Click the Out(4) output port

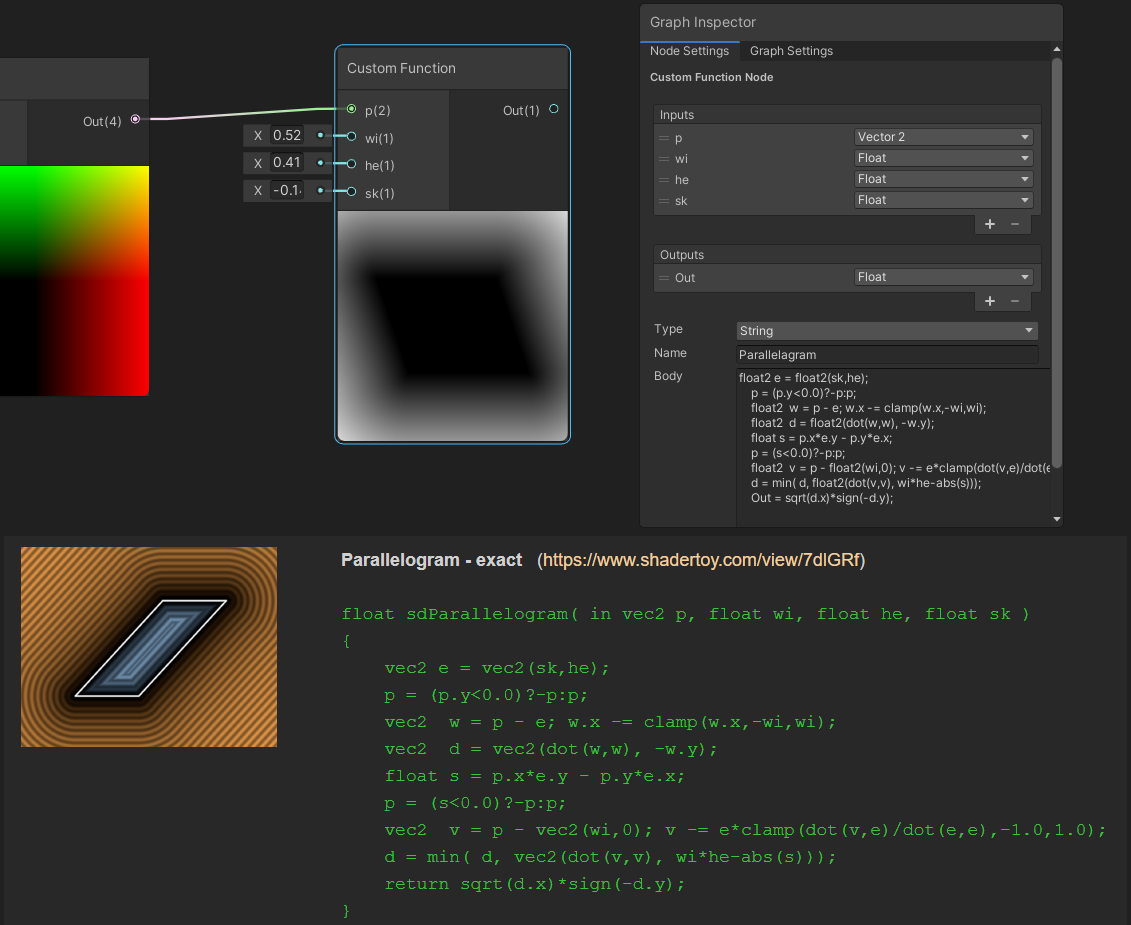[135, 120]
